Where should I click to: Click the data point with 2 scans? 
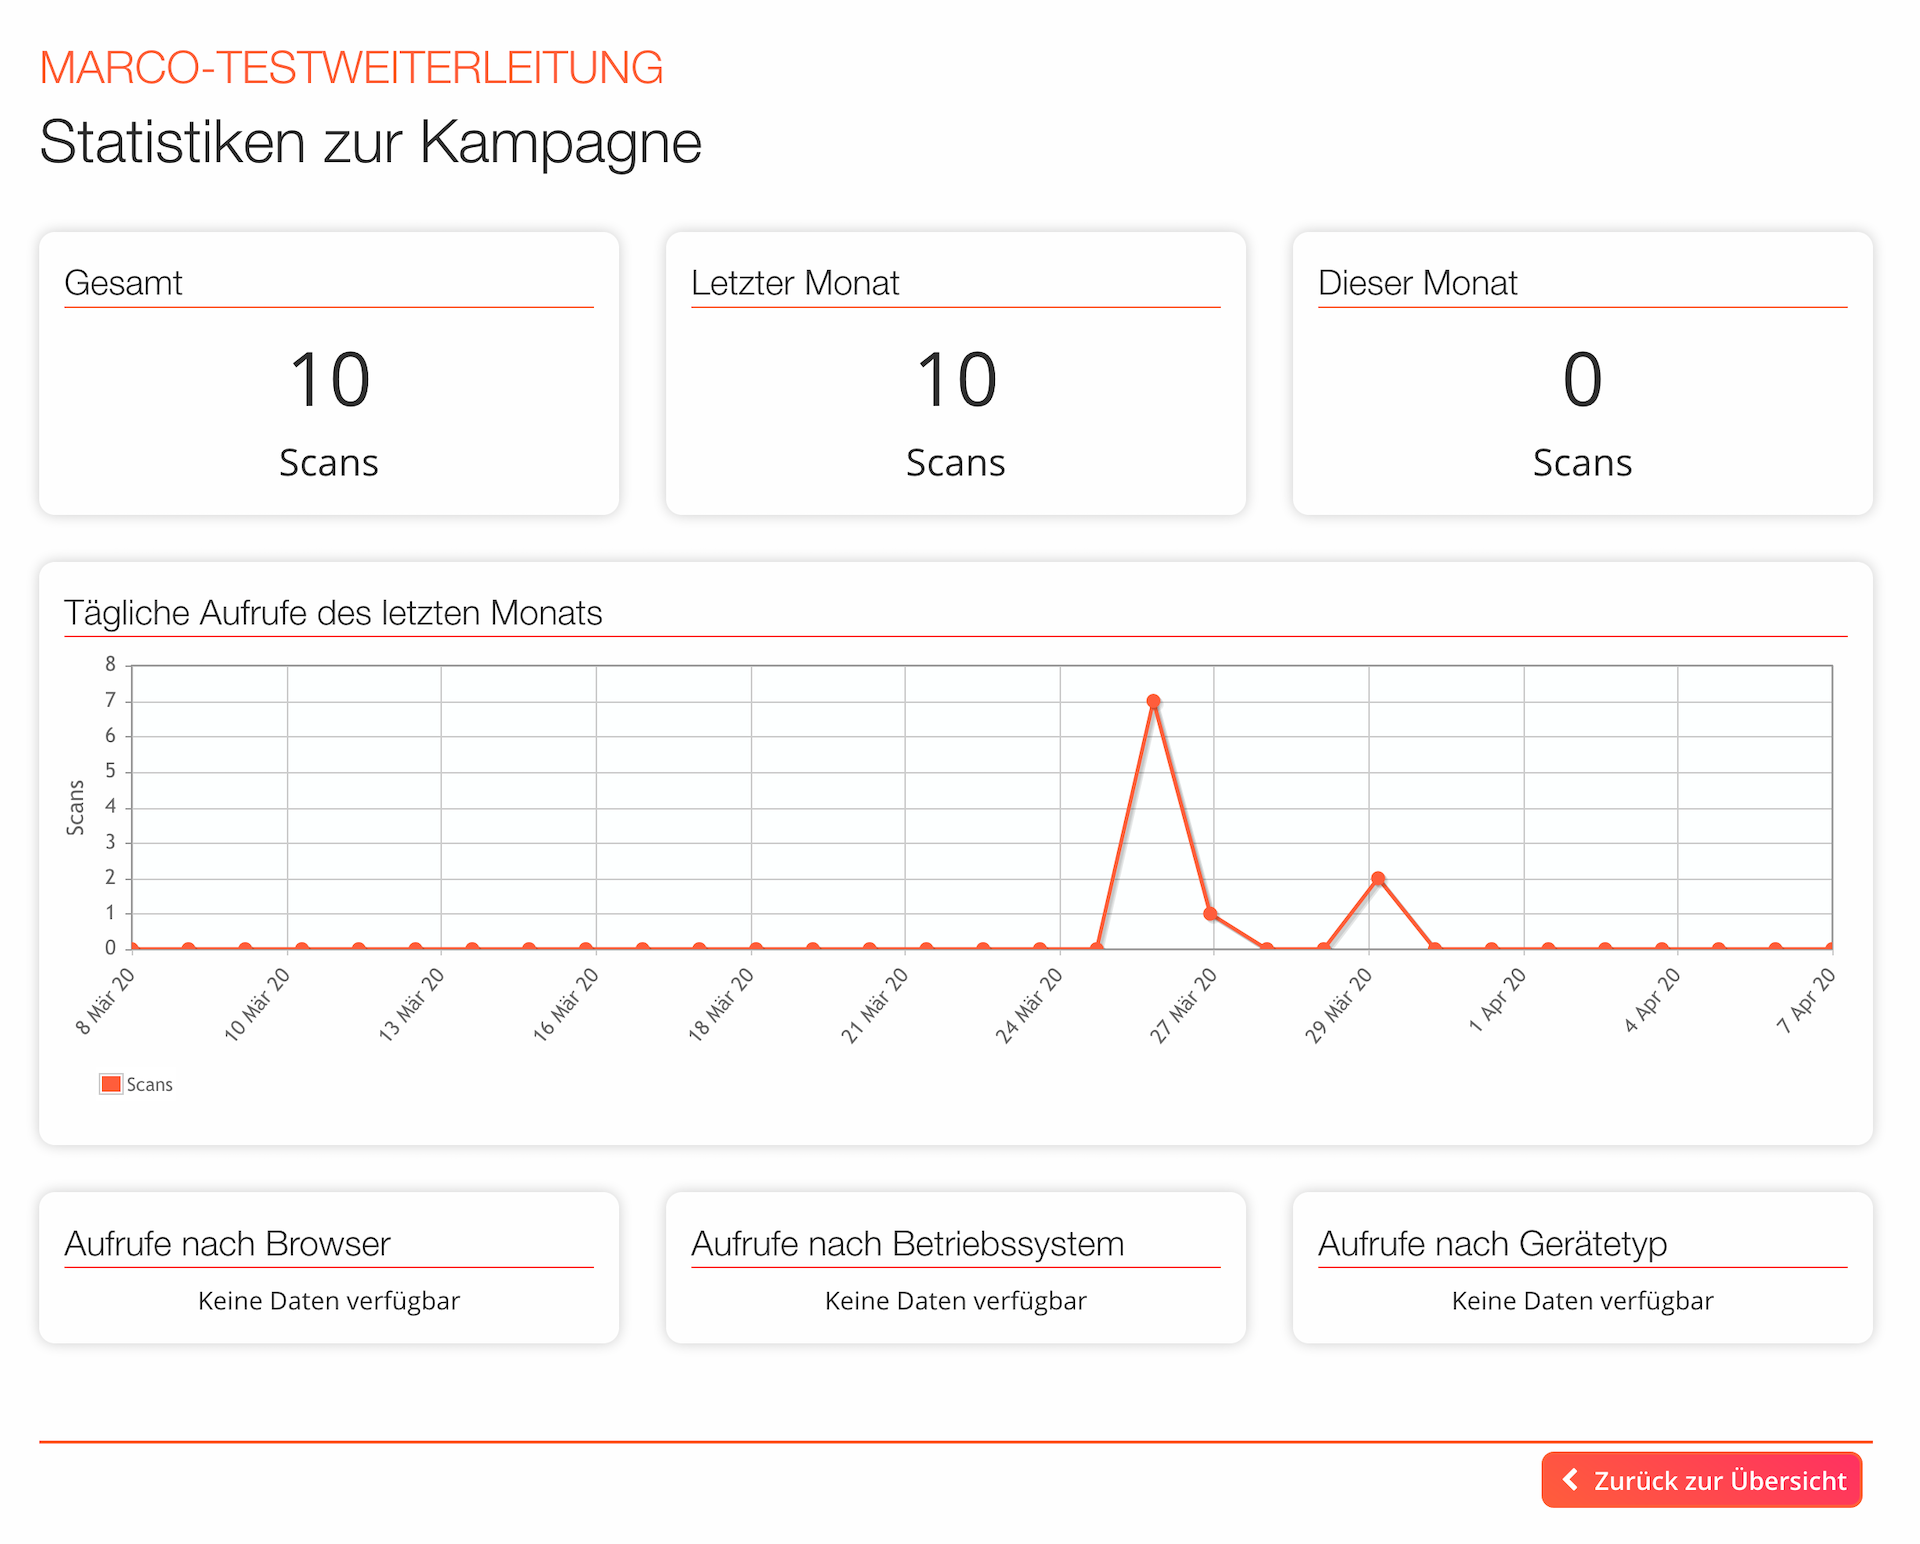coord(1378,879)
